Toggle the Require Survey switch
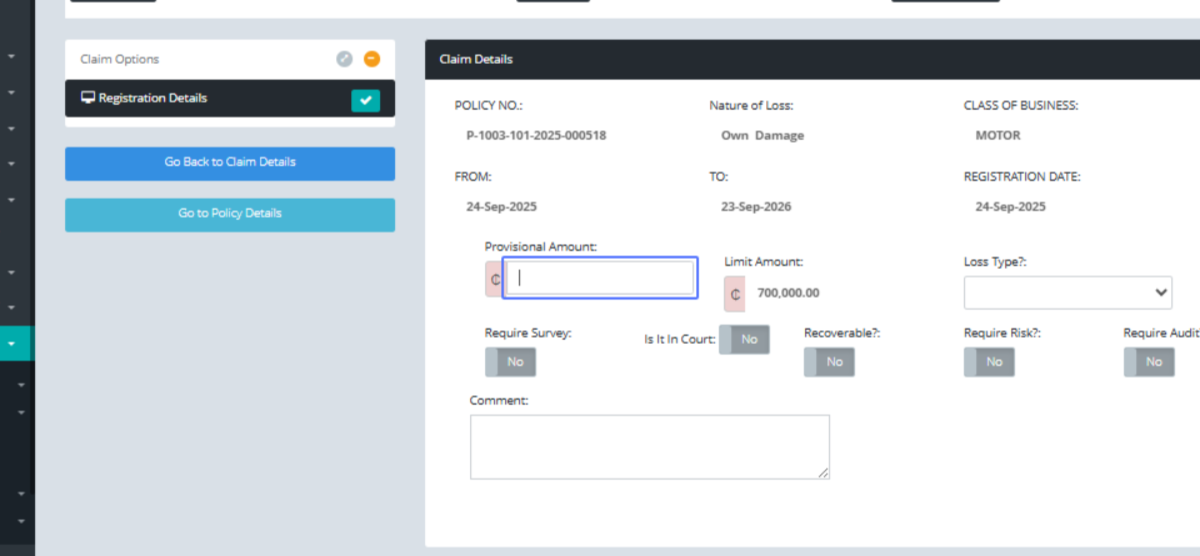This screenshot has width=1200, height=556. pyautogui.click(x=511, y=362)
